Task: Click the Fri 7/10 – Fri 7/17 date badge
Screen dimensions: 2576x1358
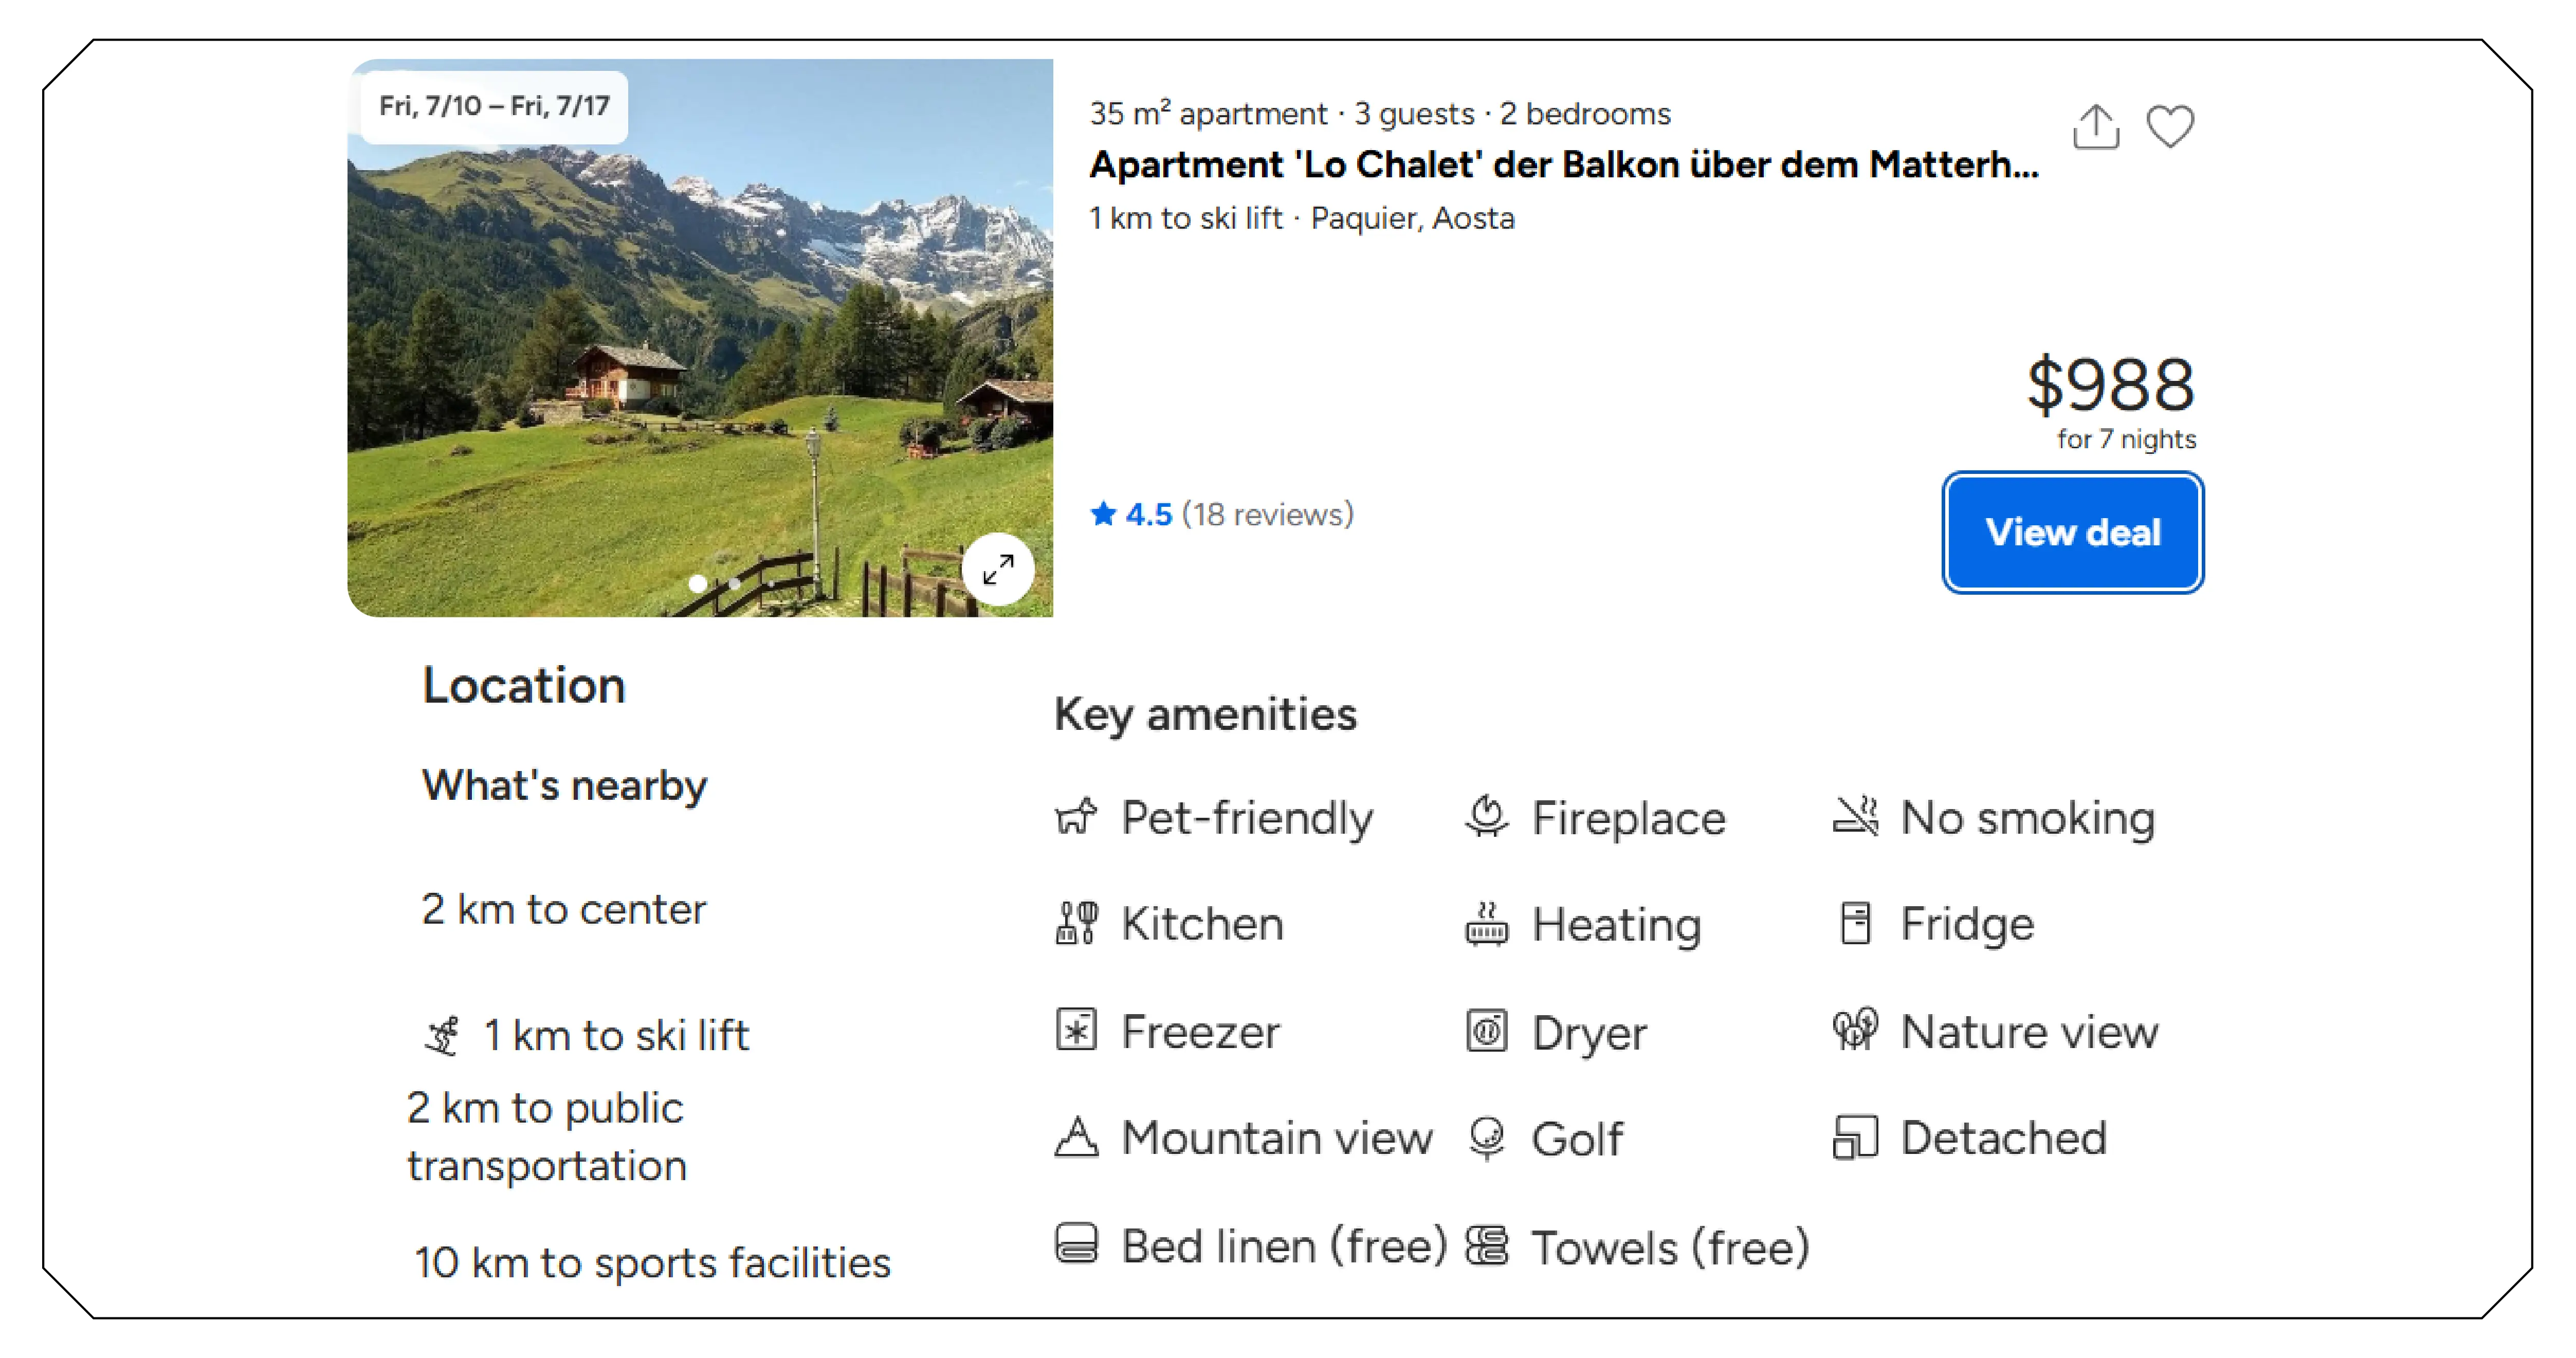Action: point(494,106)
